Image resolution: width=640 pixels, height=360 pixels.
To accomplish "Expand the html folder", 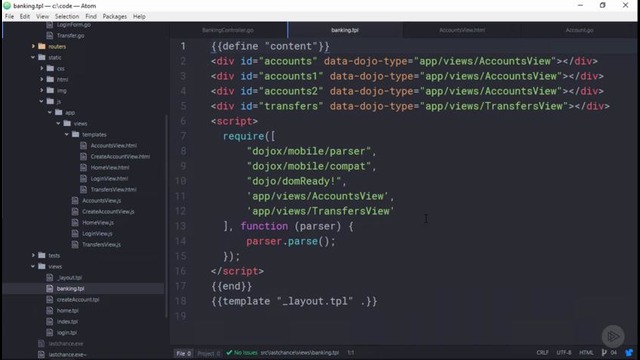I will [42, 80].
